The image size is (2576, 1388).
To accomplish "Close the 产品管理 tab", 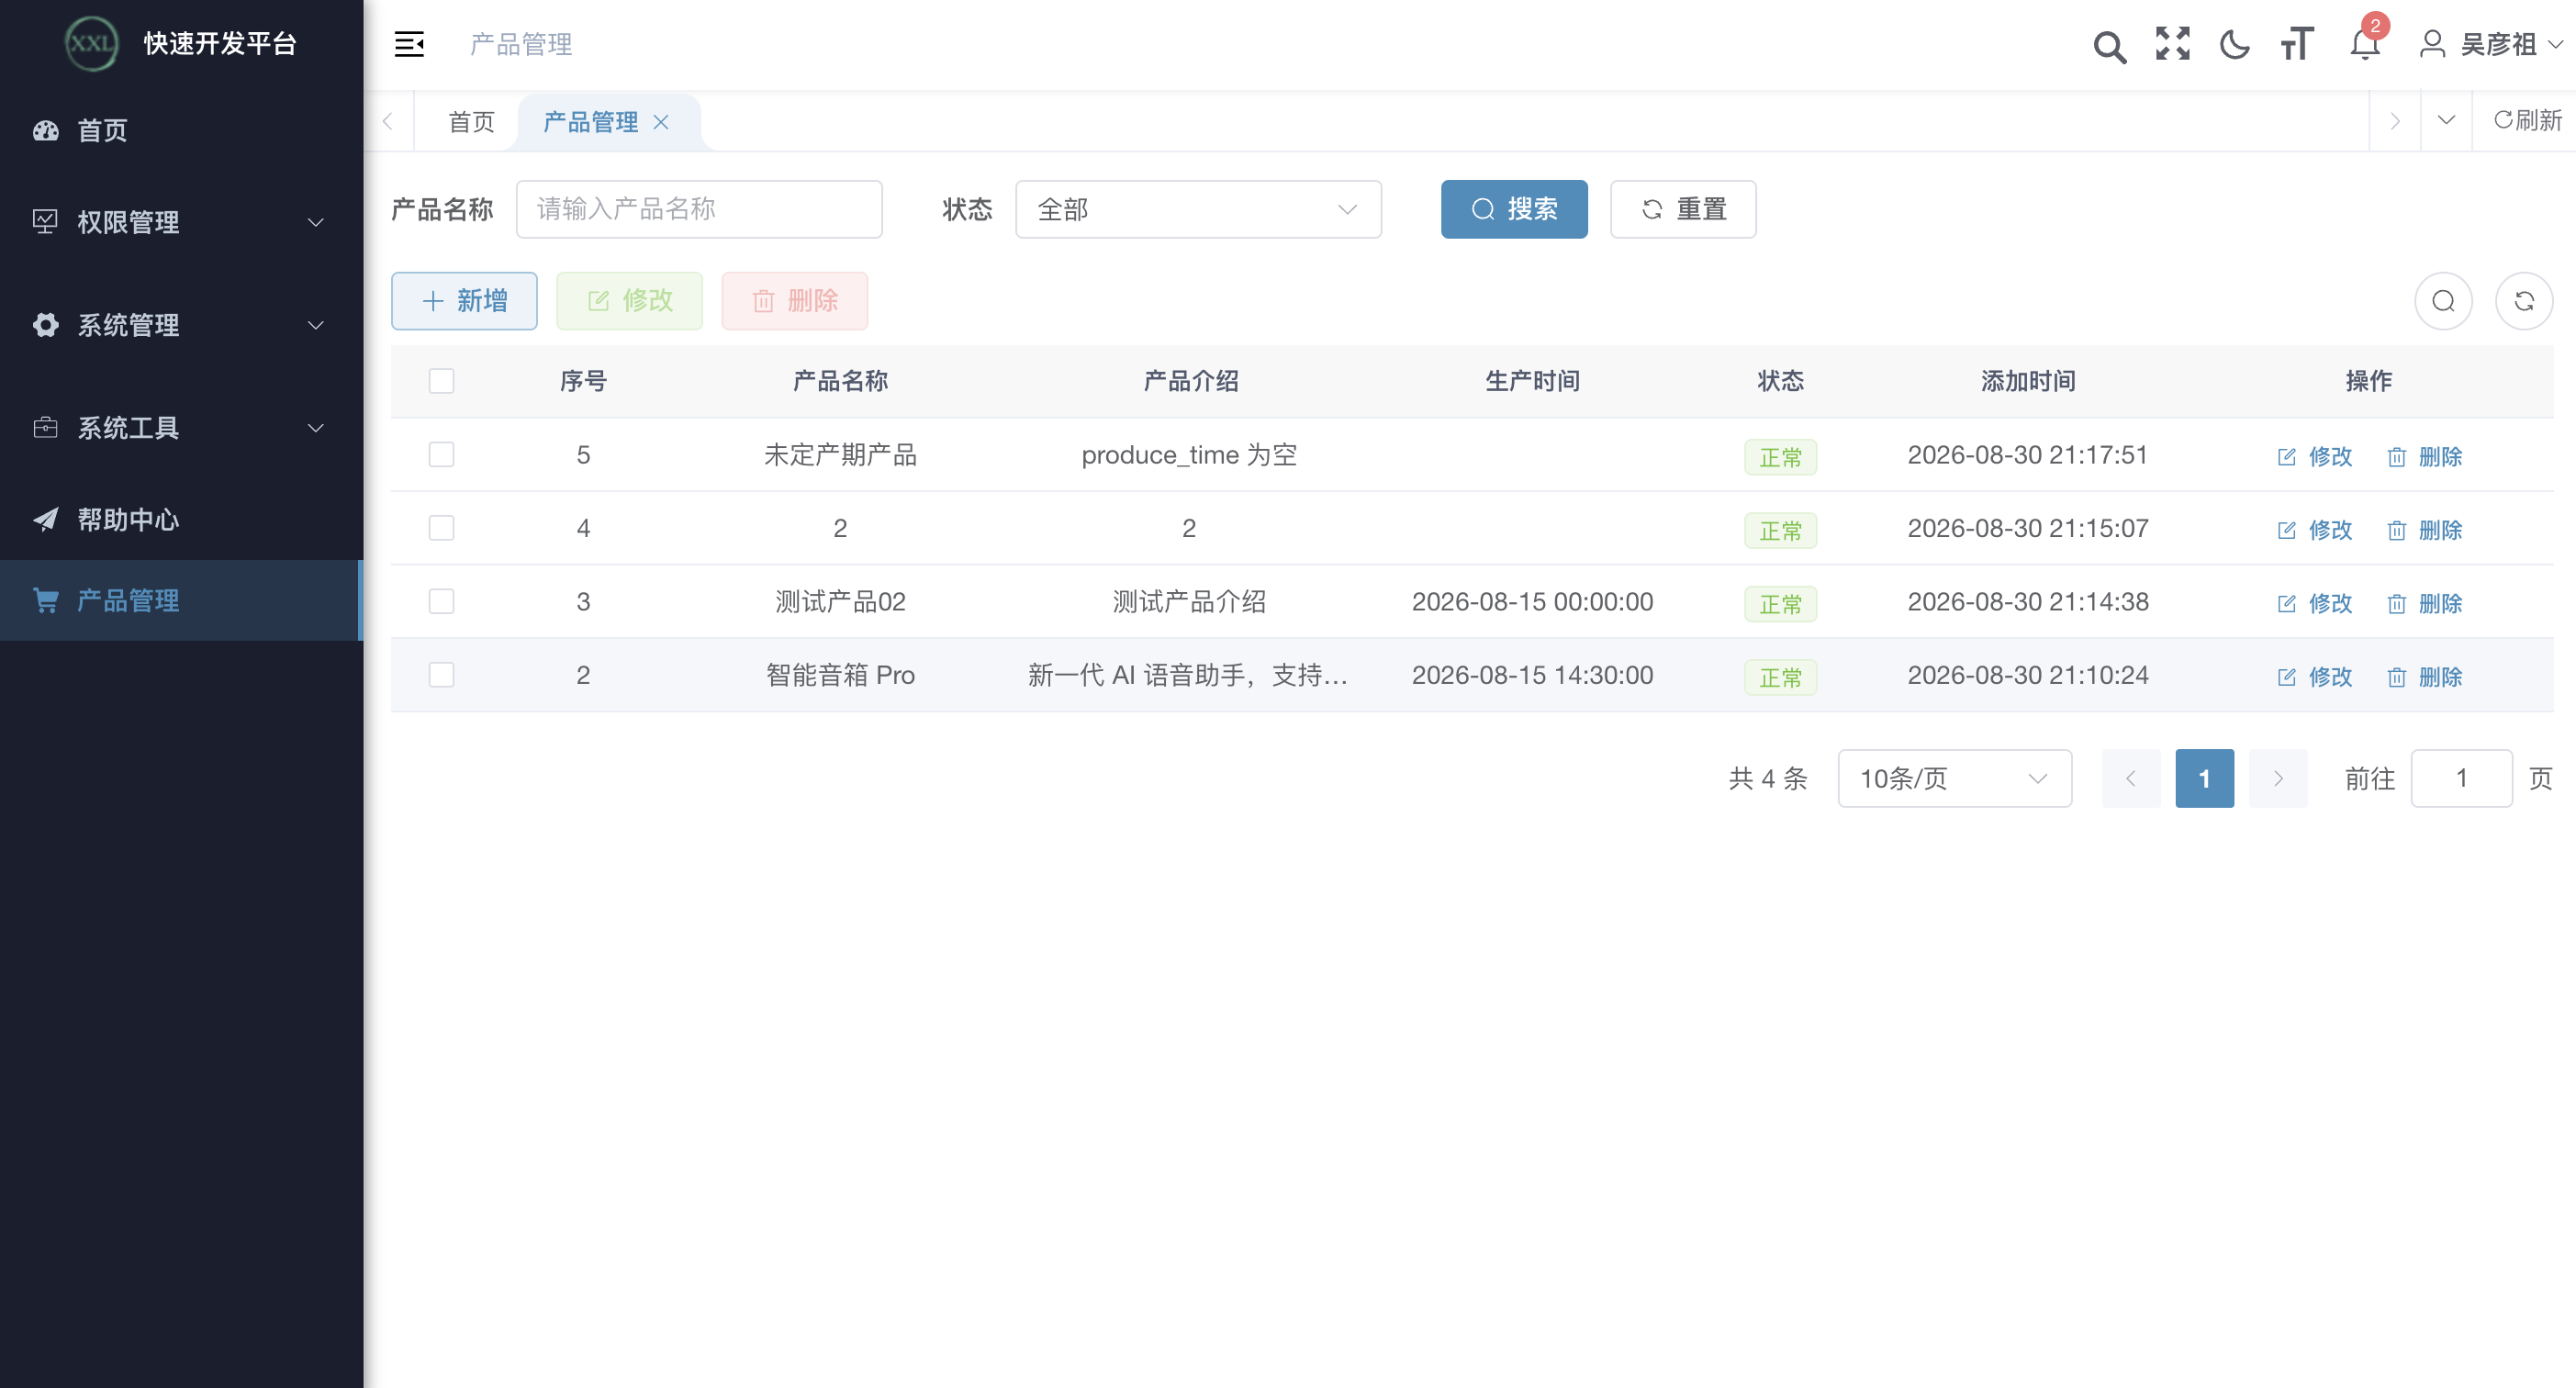I will point(661,122).
